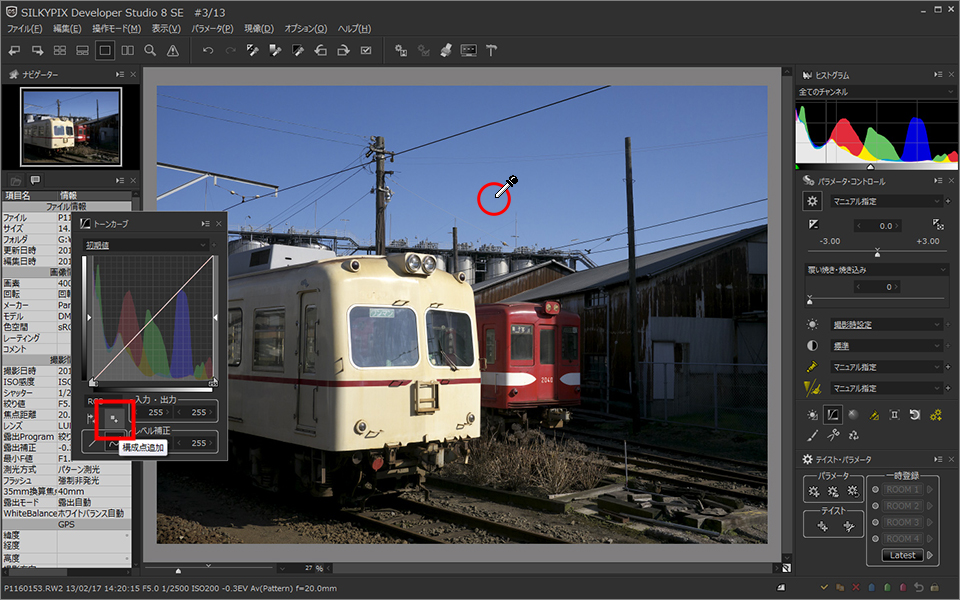
Task: Toggle side-by-side compare view mode
Action: (128, 50)
